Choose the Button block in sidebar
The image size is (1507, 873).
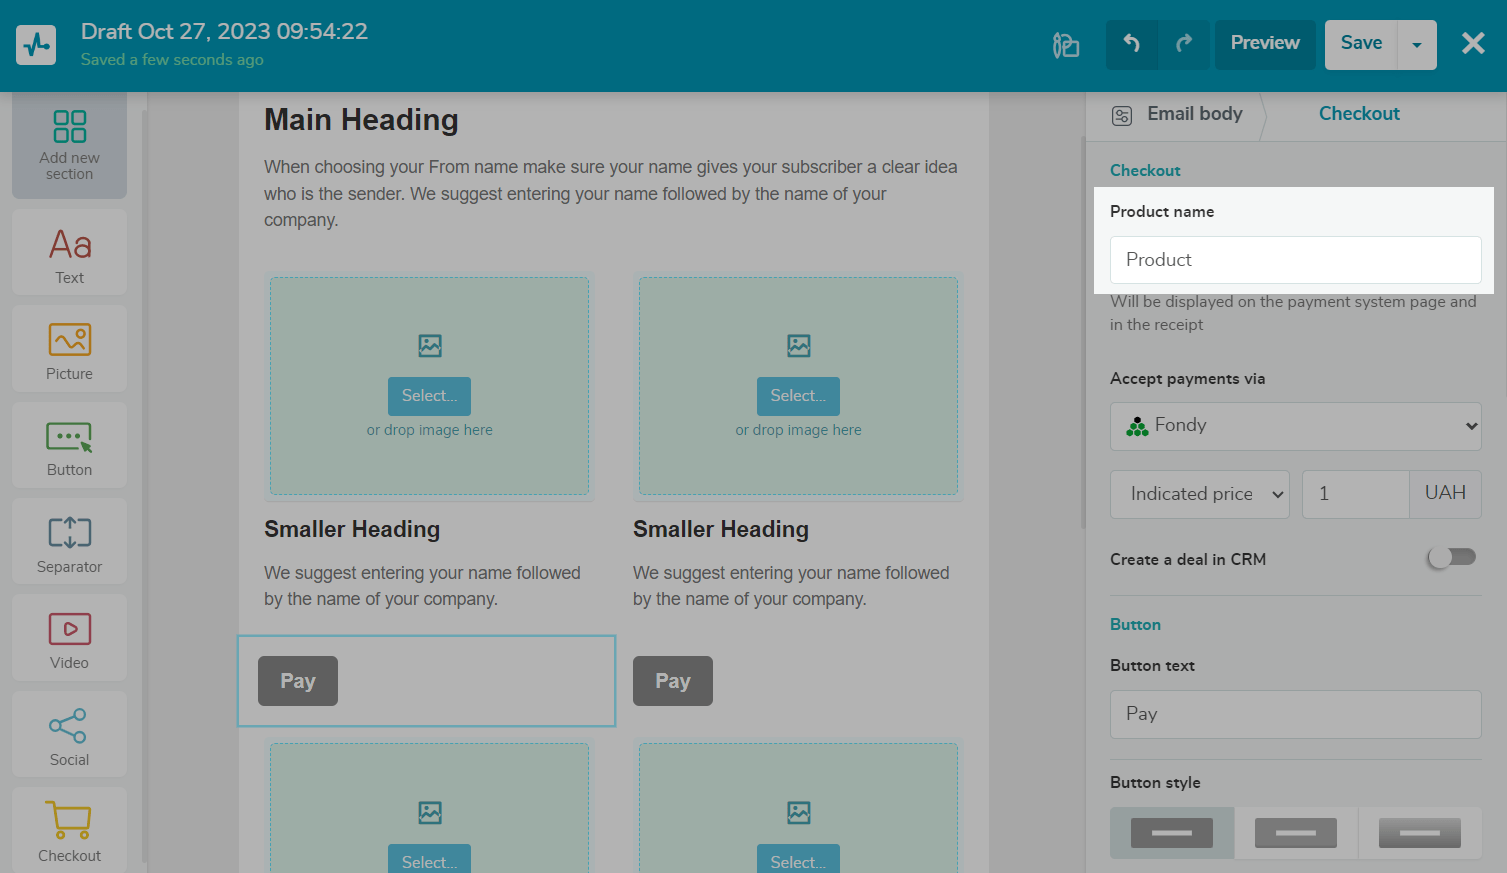69,438
